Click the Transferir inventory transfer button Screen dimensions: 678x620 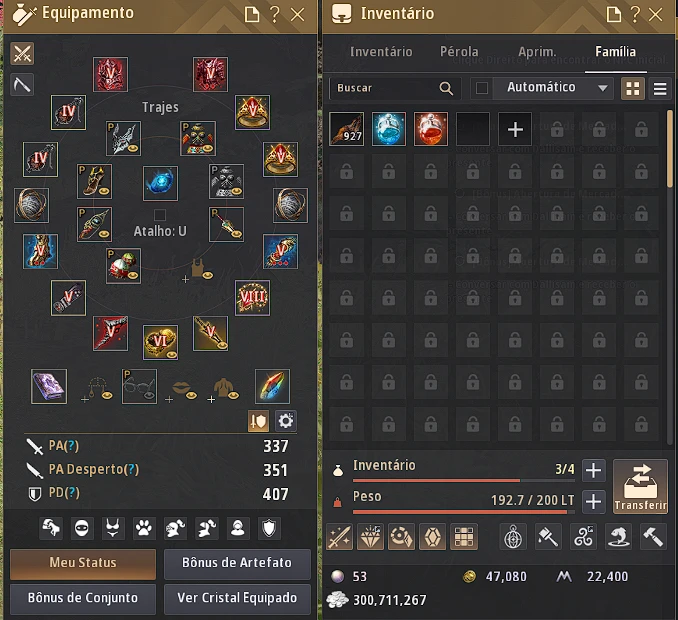(640, 486)
